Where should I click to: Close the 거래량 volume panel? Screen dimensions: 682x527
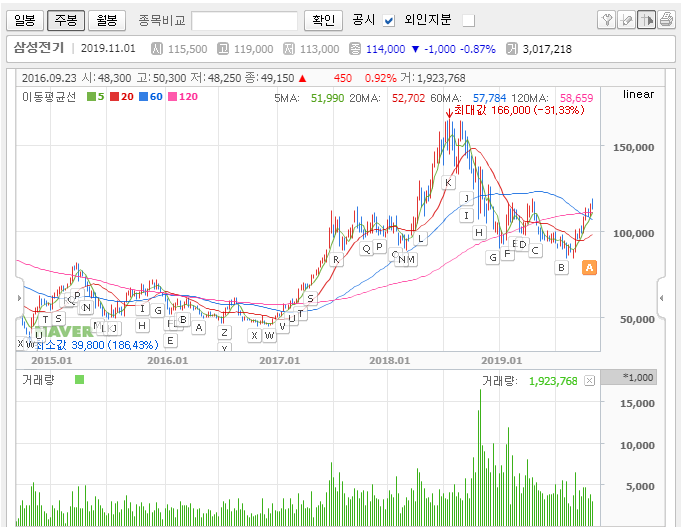click(589, 381)
